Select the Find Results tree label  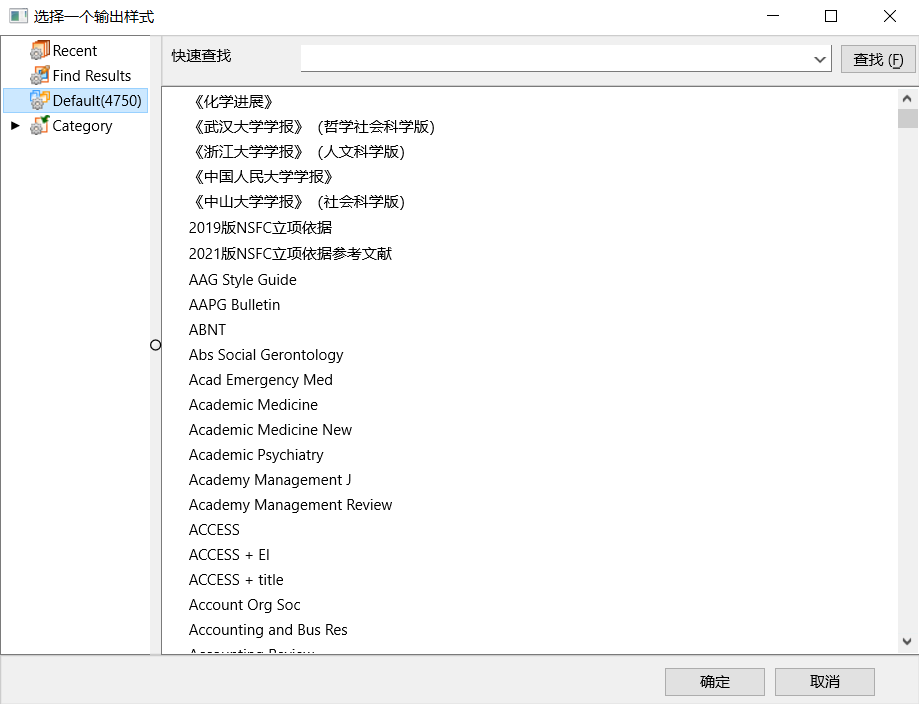coord(91,76)
